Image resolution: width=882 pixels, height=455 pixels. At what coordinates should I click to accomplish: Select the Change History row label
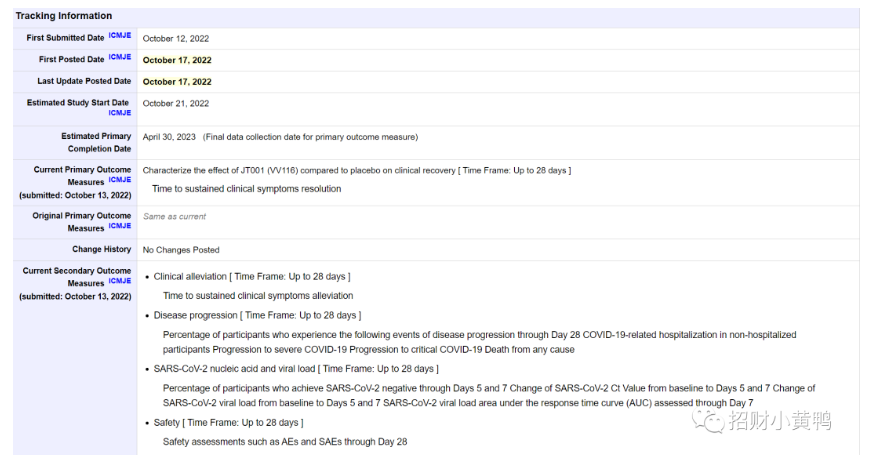[x=101, y=249]
